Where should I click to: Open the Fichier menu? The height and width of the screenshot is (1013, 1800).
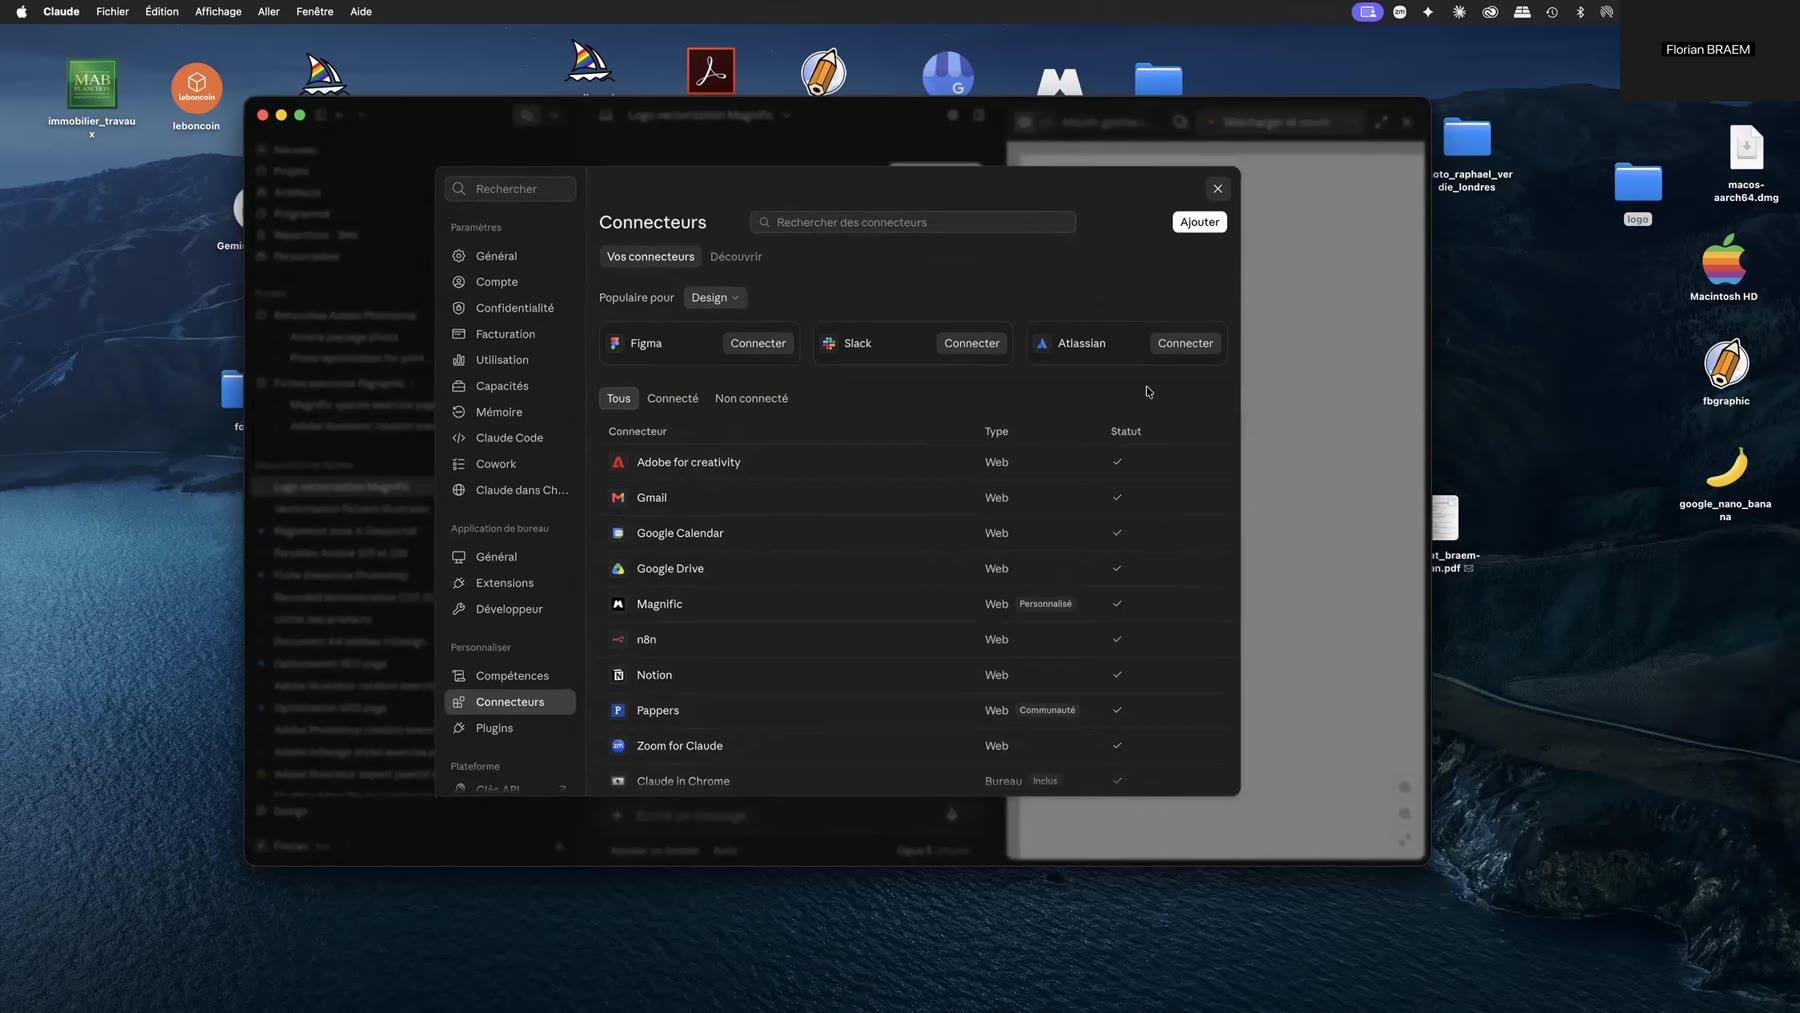(112, 12)
